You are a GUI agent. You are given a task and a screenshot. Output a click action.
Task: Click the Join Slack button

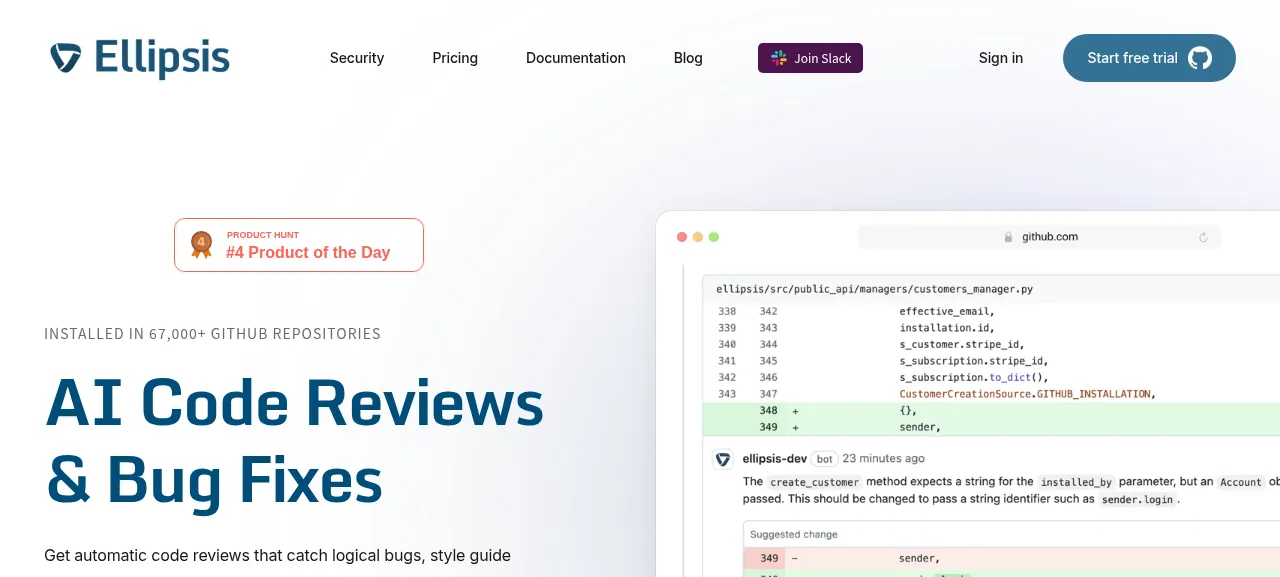click(x=810, y=58)
